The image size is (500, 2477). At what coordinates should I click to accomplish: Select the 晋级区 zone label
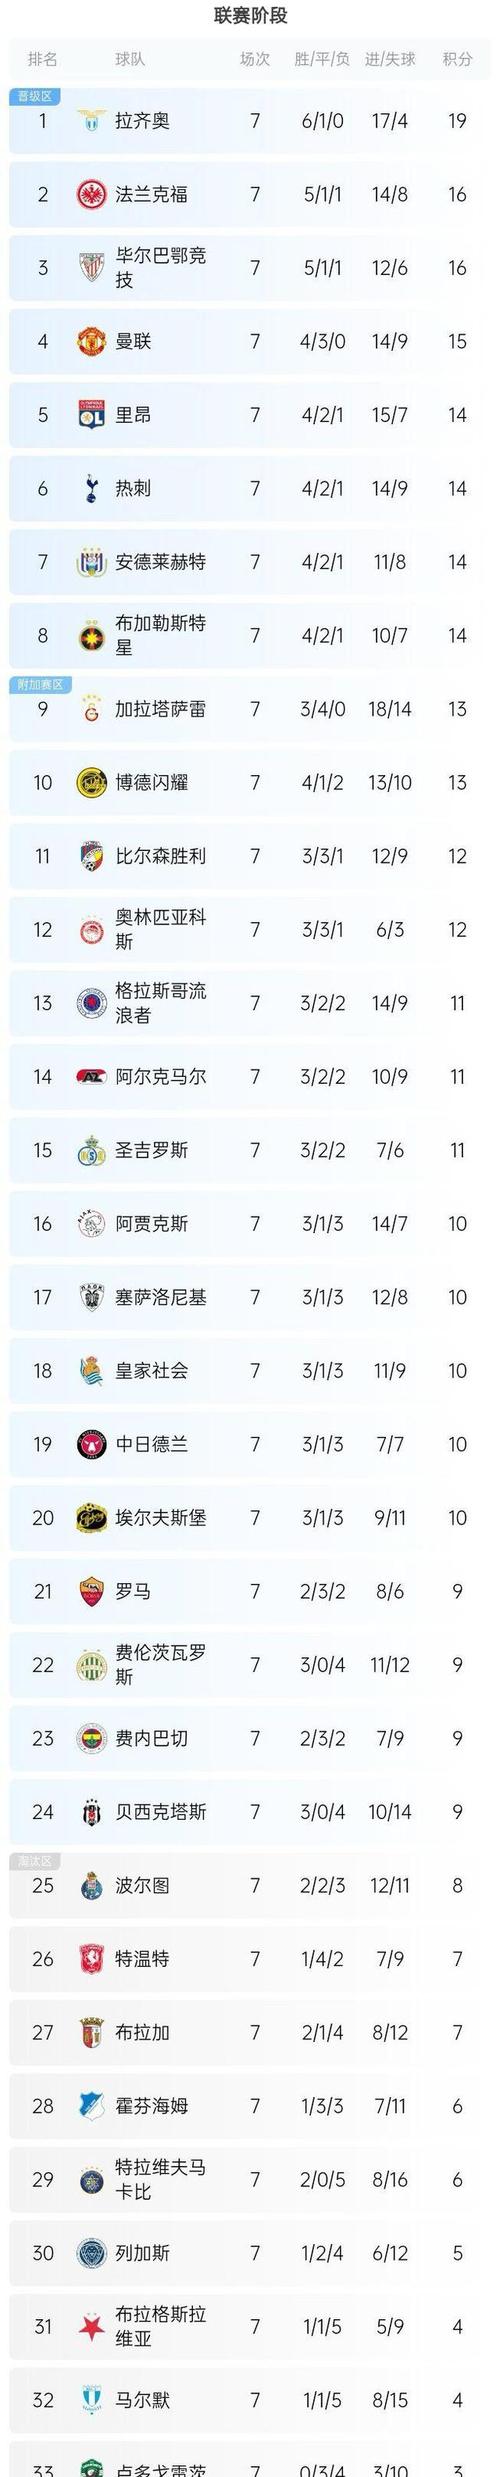tap(36, 96)
